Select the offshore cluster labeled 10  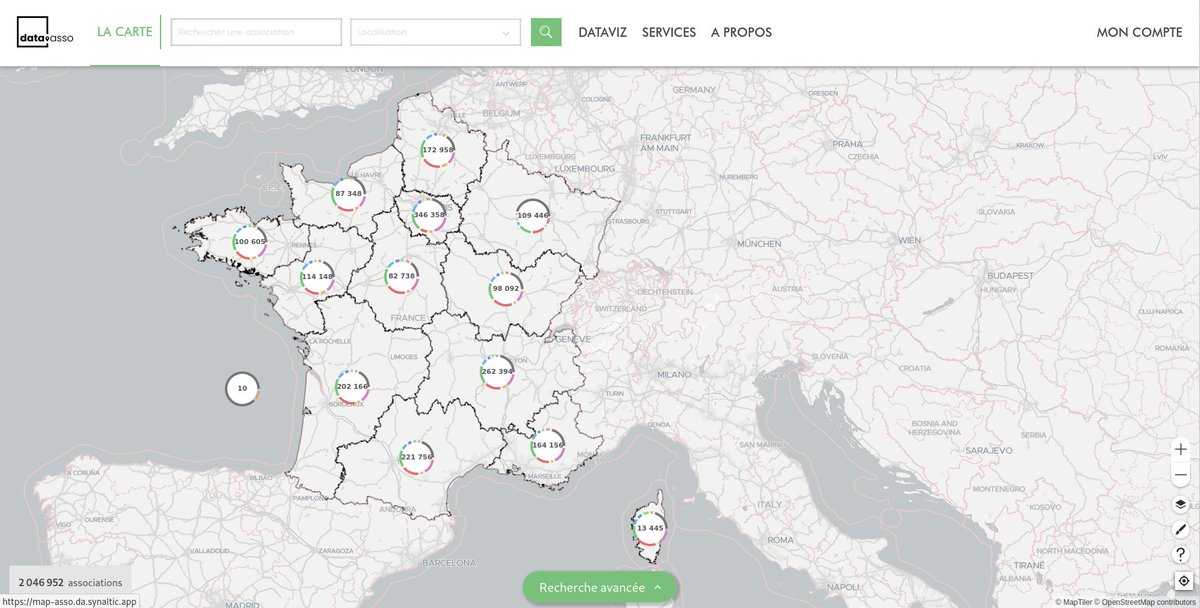tap(242, 389)
